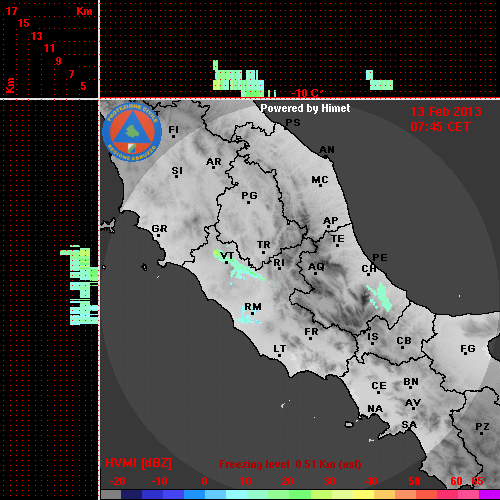Click the magenta swatch at the color bar end
Screen dimensions: 500x500
click(x=489, y=495)
